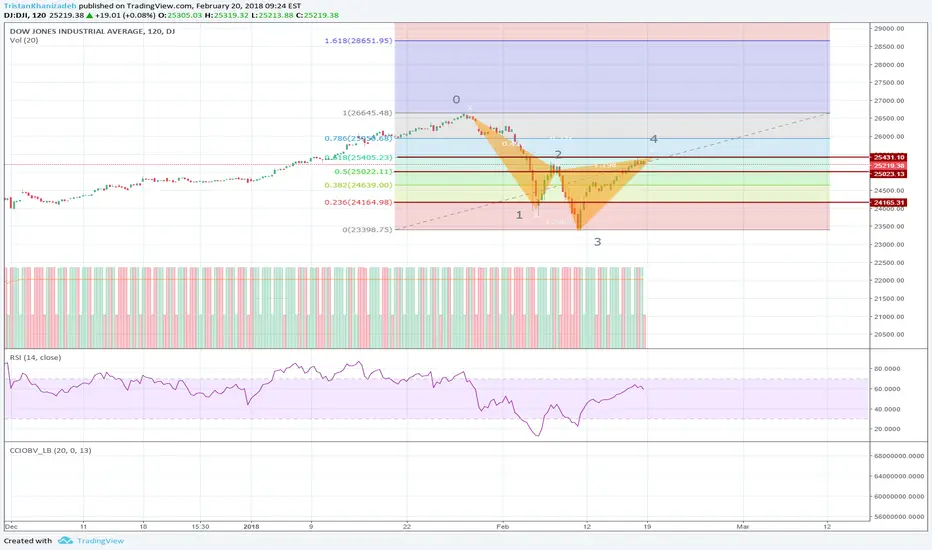932x550 pixels.
Task: Click the 25023.13 red price tag
Action: click(889, 174)
